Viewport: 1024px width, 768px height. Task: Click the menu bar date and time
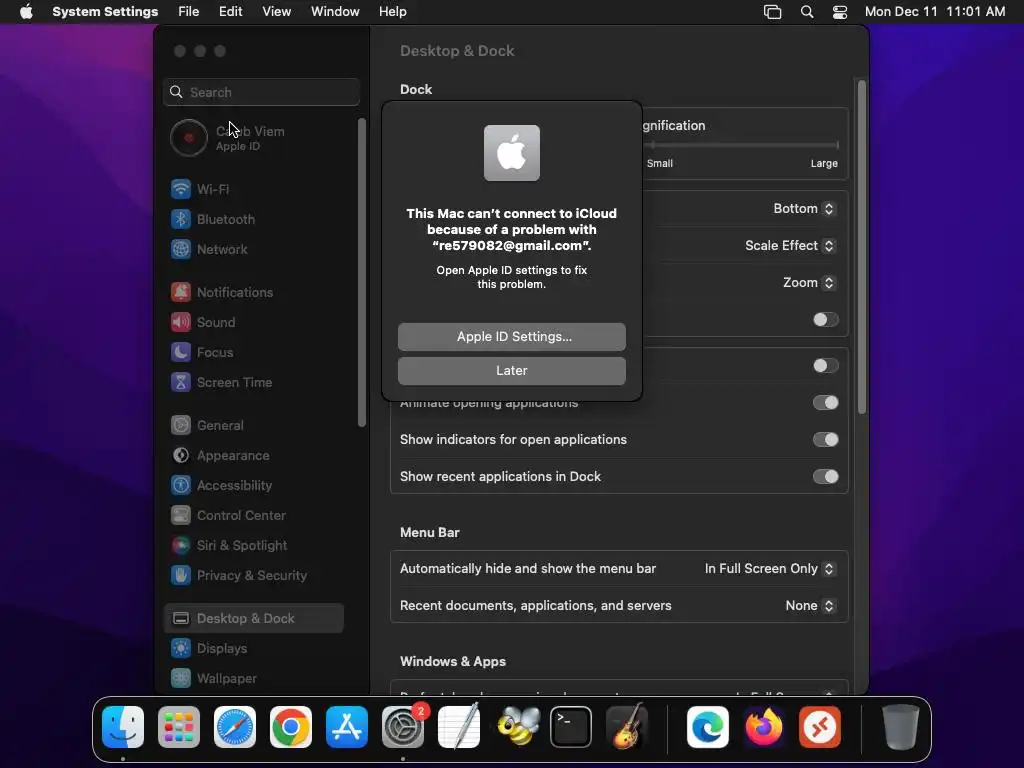point(935,12)
